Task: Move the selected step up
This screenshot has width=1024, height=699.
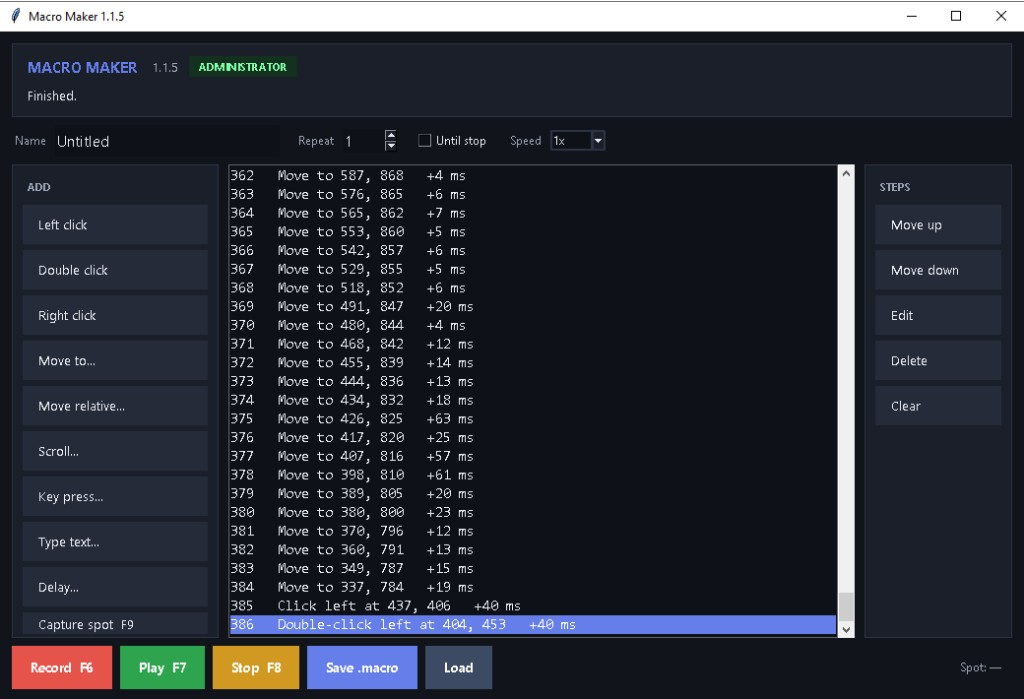Action: (938, 225)
